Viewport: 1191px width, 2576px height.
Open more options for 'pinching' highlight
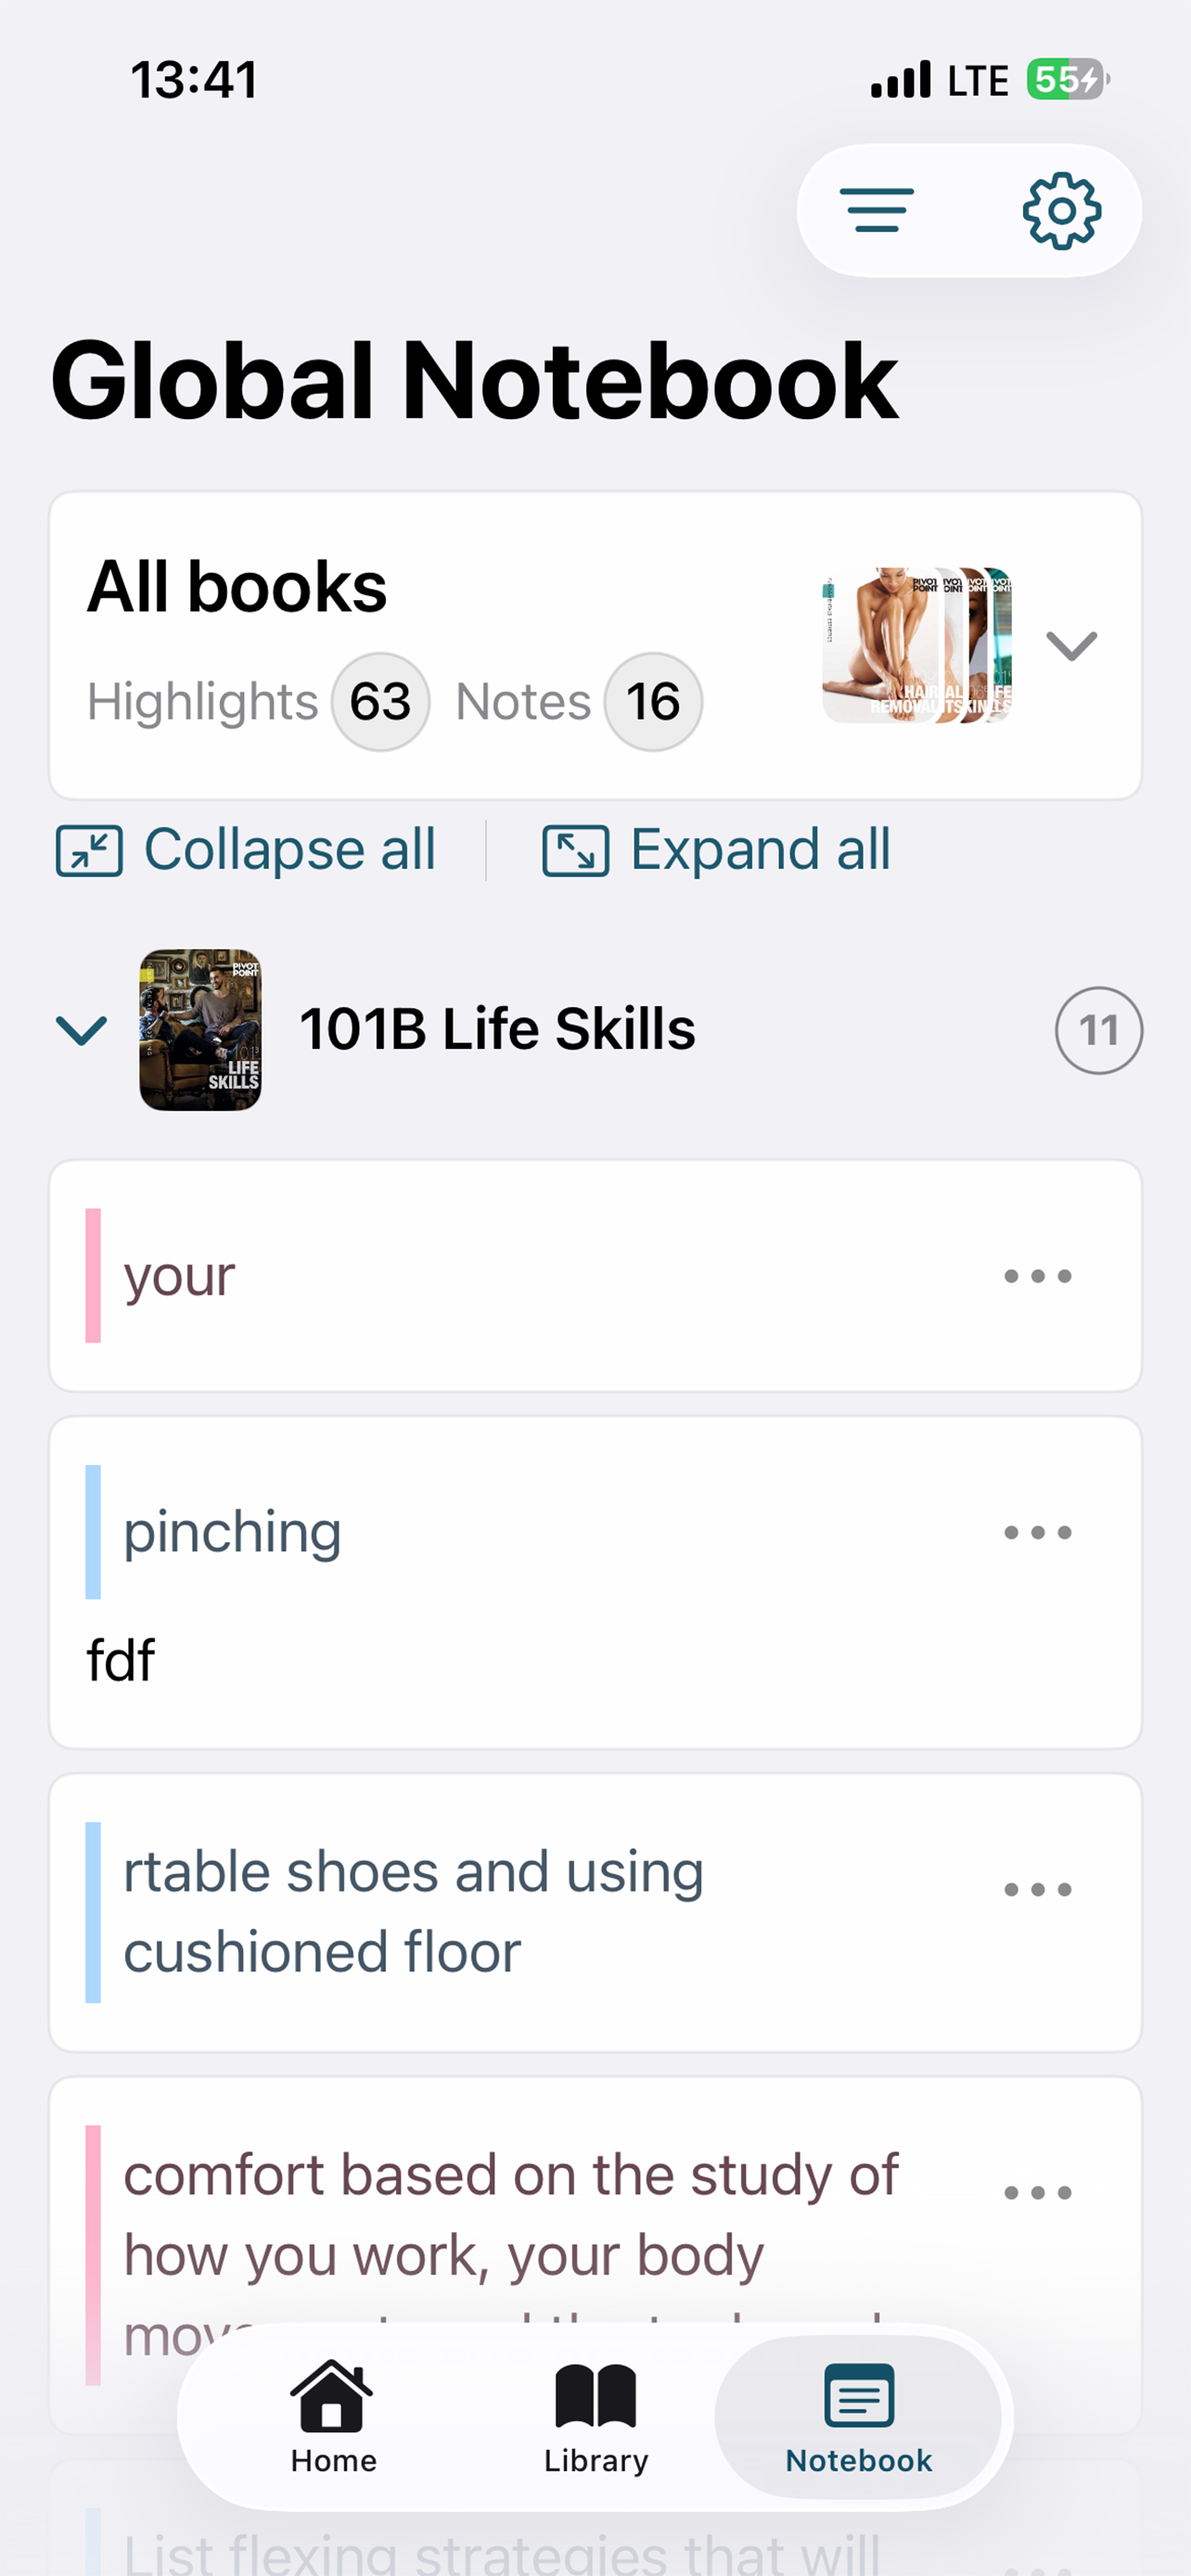[x=1038, y=1532]
